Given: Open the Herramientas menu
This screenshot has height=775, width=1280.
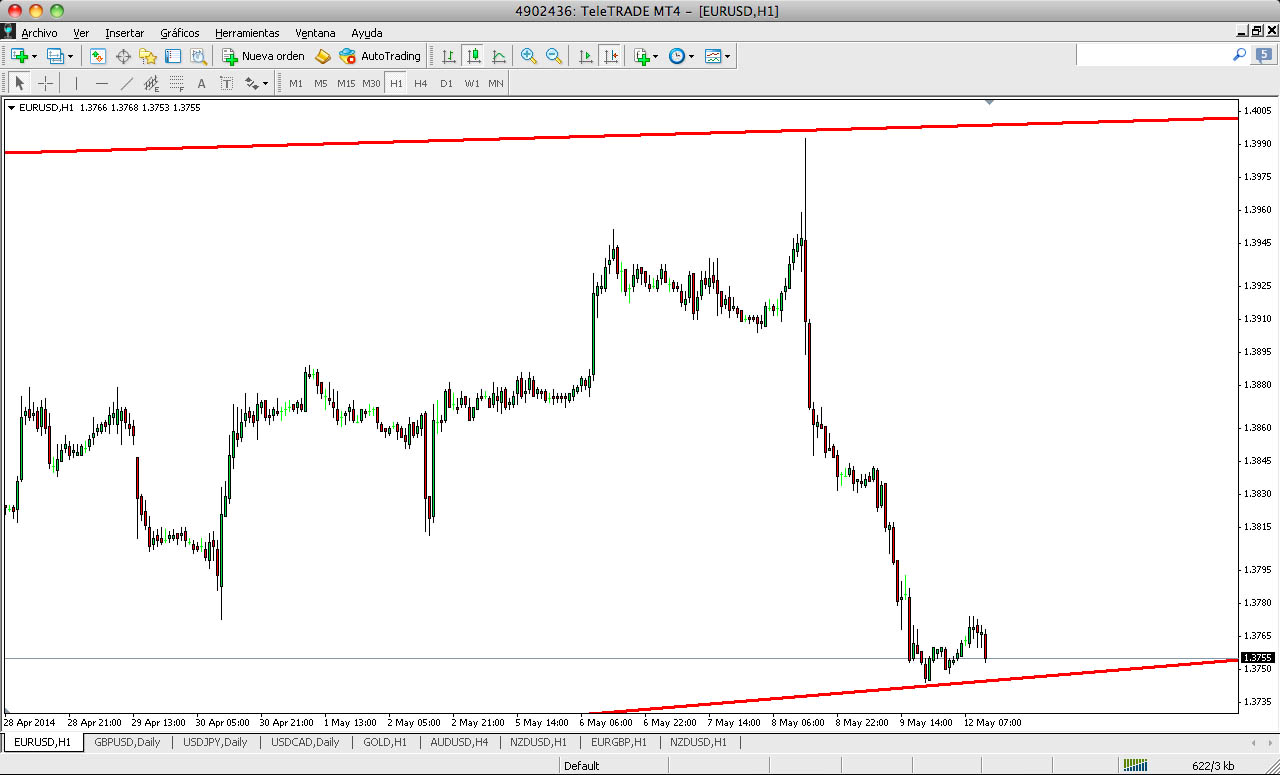Looking at the screenshot, I should pyautogui.click(x=247, y=33).
